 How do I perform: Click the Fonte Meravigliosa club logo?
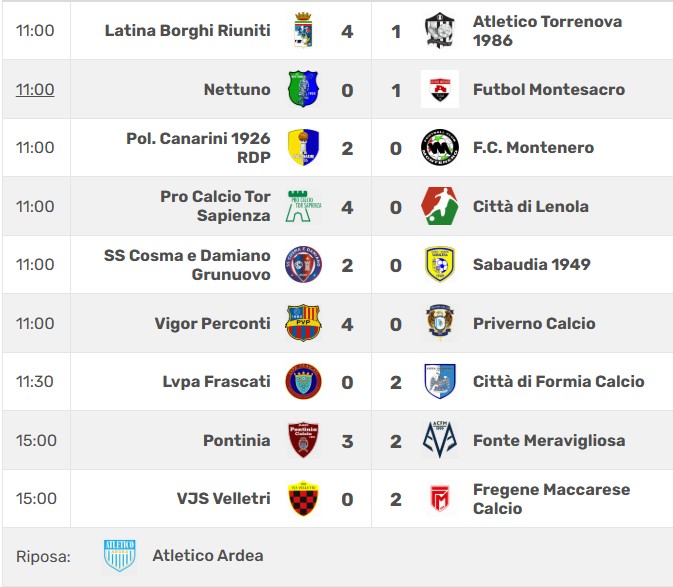[x=440, y=440]
